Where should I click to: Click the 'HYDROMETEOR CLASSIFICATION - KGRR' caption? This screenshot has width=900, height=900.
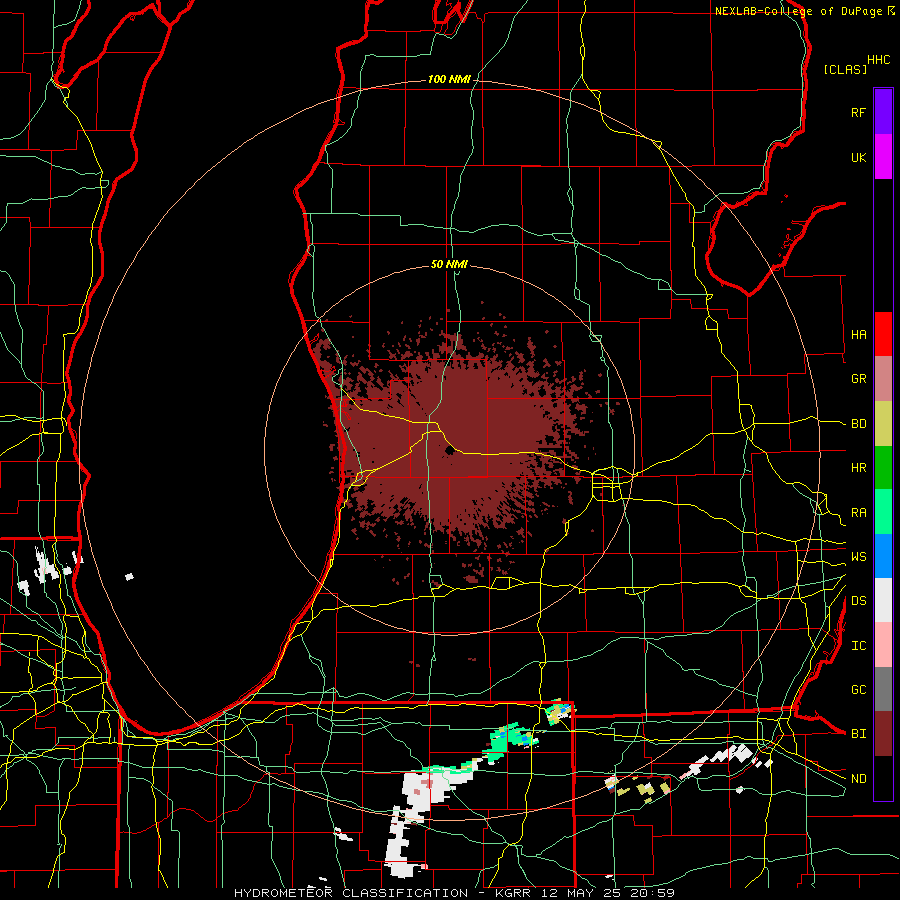(x=385, y=893)
